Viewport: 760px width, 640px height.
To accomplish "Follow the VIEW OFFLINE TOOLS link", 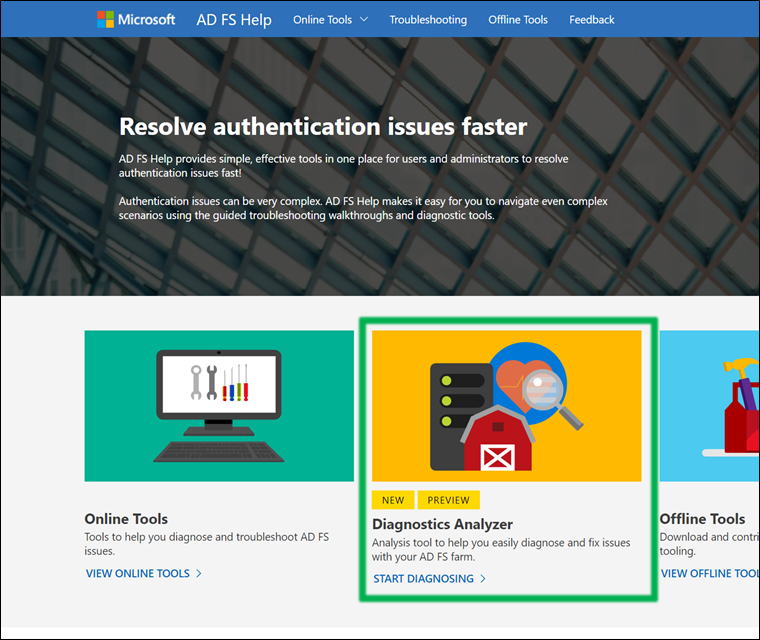I will click(x=710, y=574).
